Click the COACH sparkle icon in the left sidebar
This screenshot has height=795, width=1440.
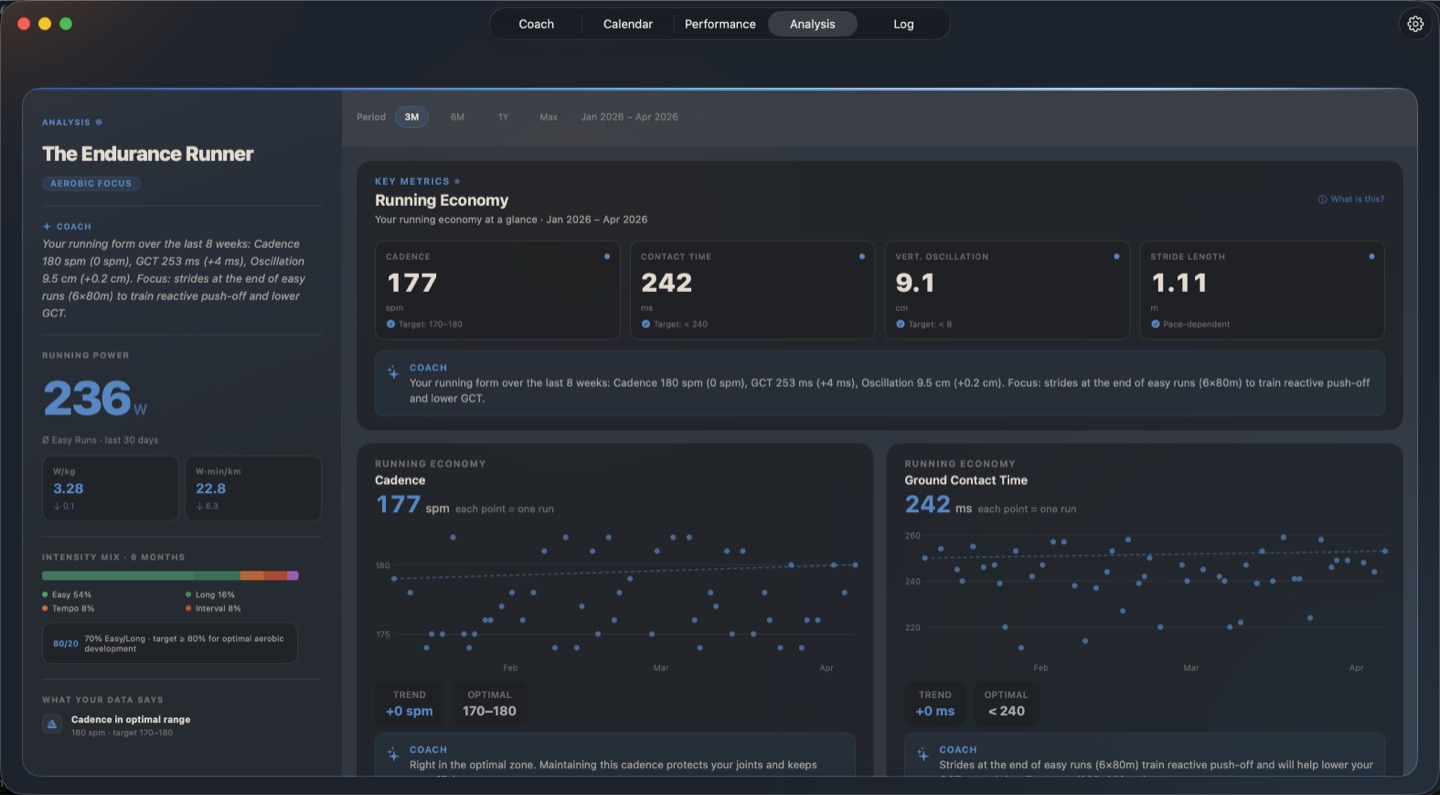47,226
